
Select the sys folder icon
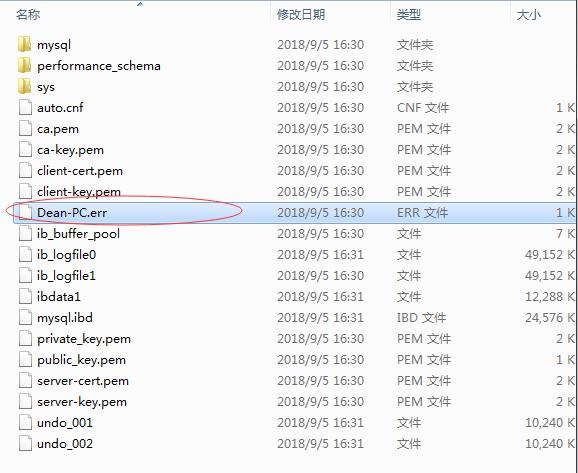(x=24, y=87)
